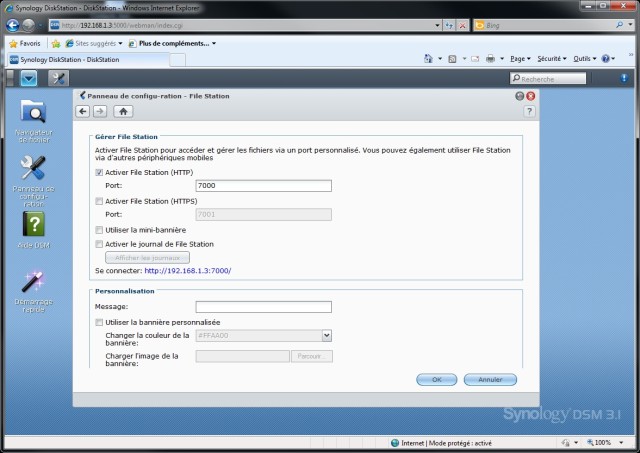
Task: Open the IE help question mark icon
Action: coord(605,59)
